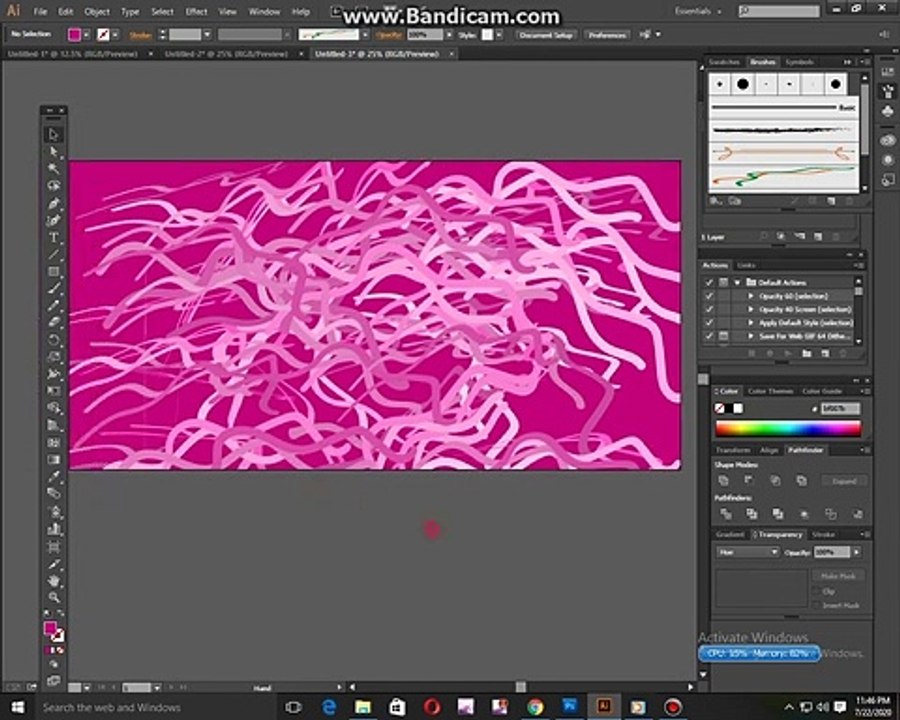Select the Rotate tool

pos(53,340)
